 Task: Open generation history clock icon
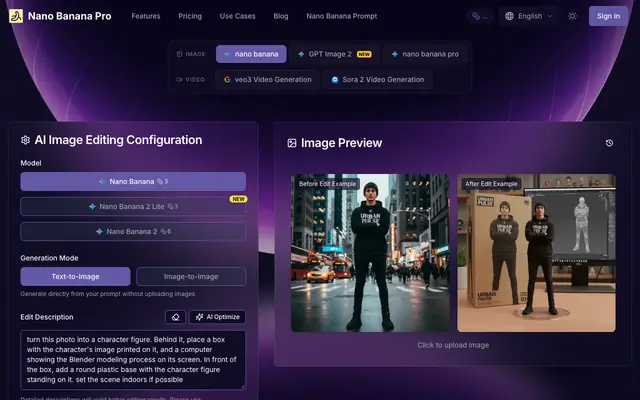(x=609, y=143)
